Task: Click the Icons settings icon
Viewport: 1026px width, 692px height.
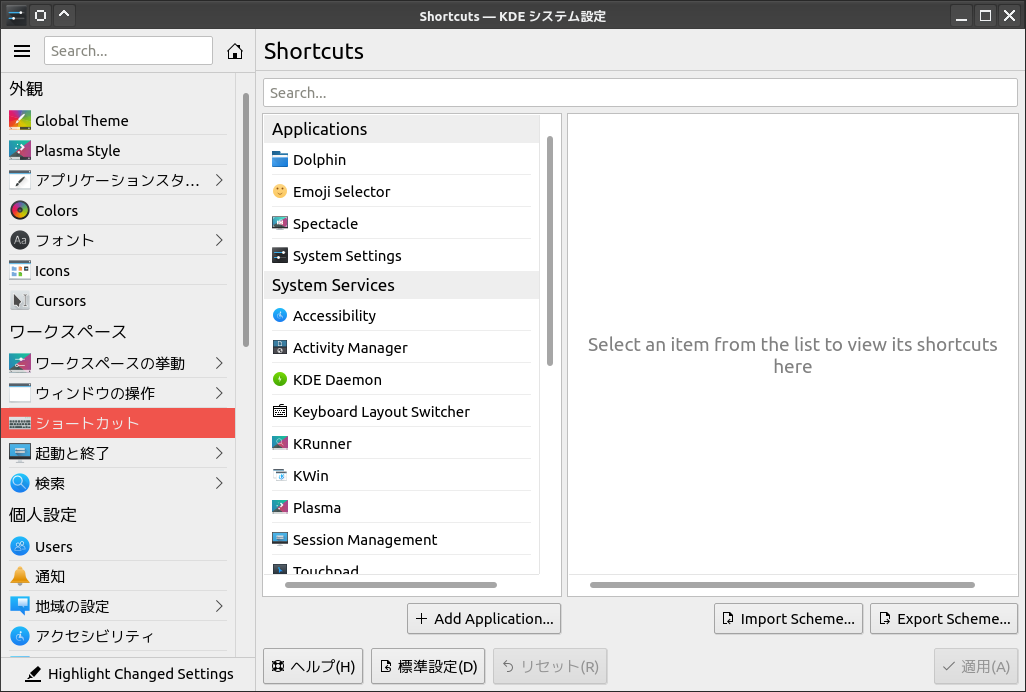Action: click(x=20, y=271)
